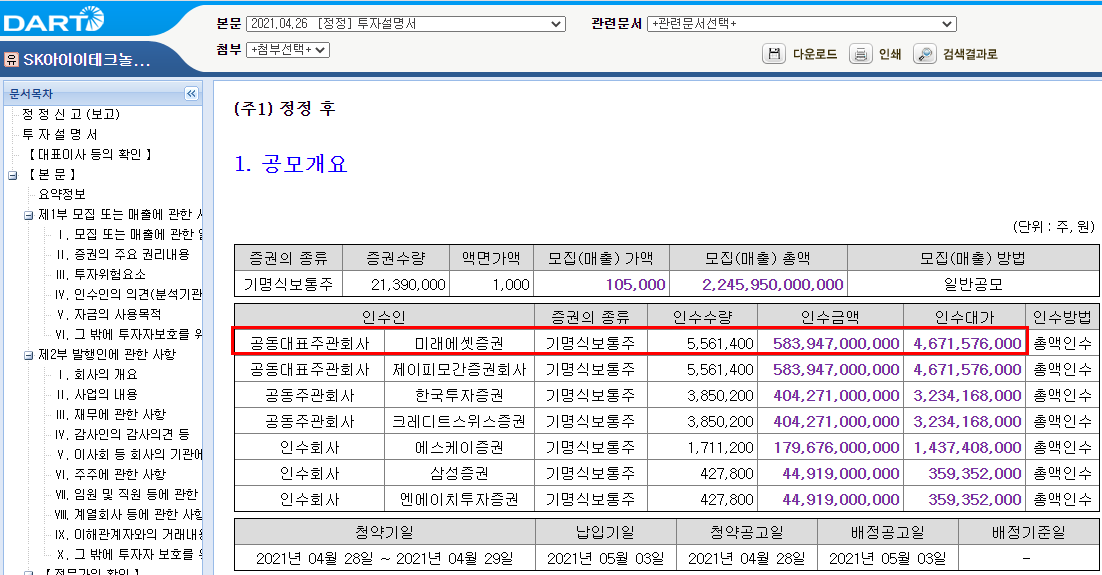Screen dimensions: 1102x575
Task: Click the printer icon
Action: pos(860,53)
